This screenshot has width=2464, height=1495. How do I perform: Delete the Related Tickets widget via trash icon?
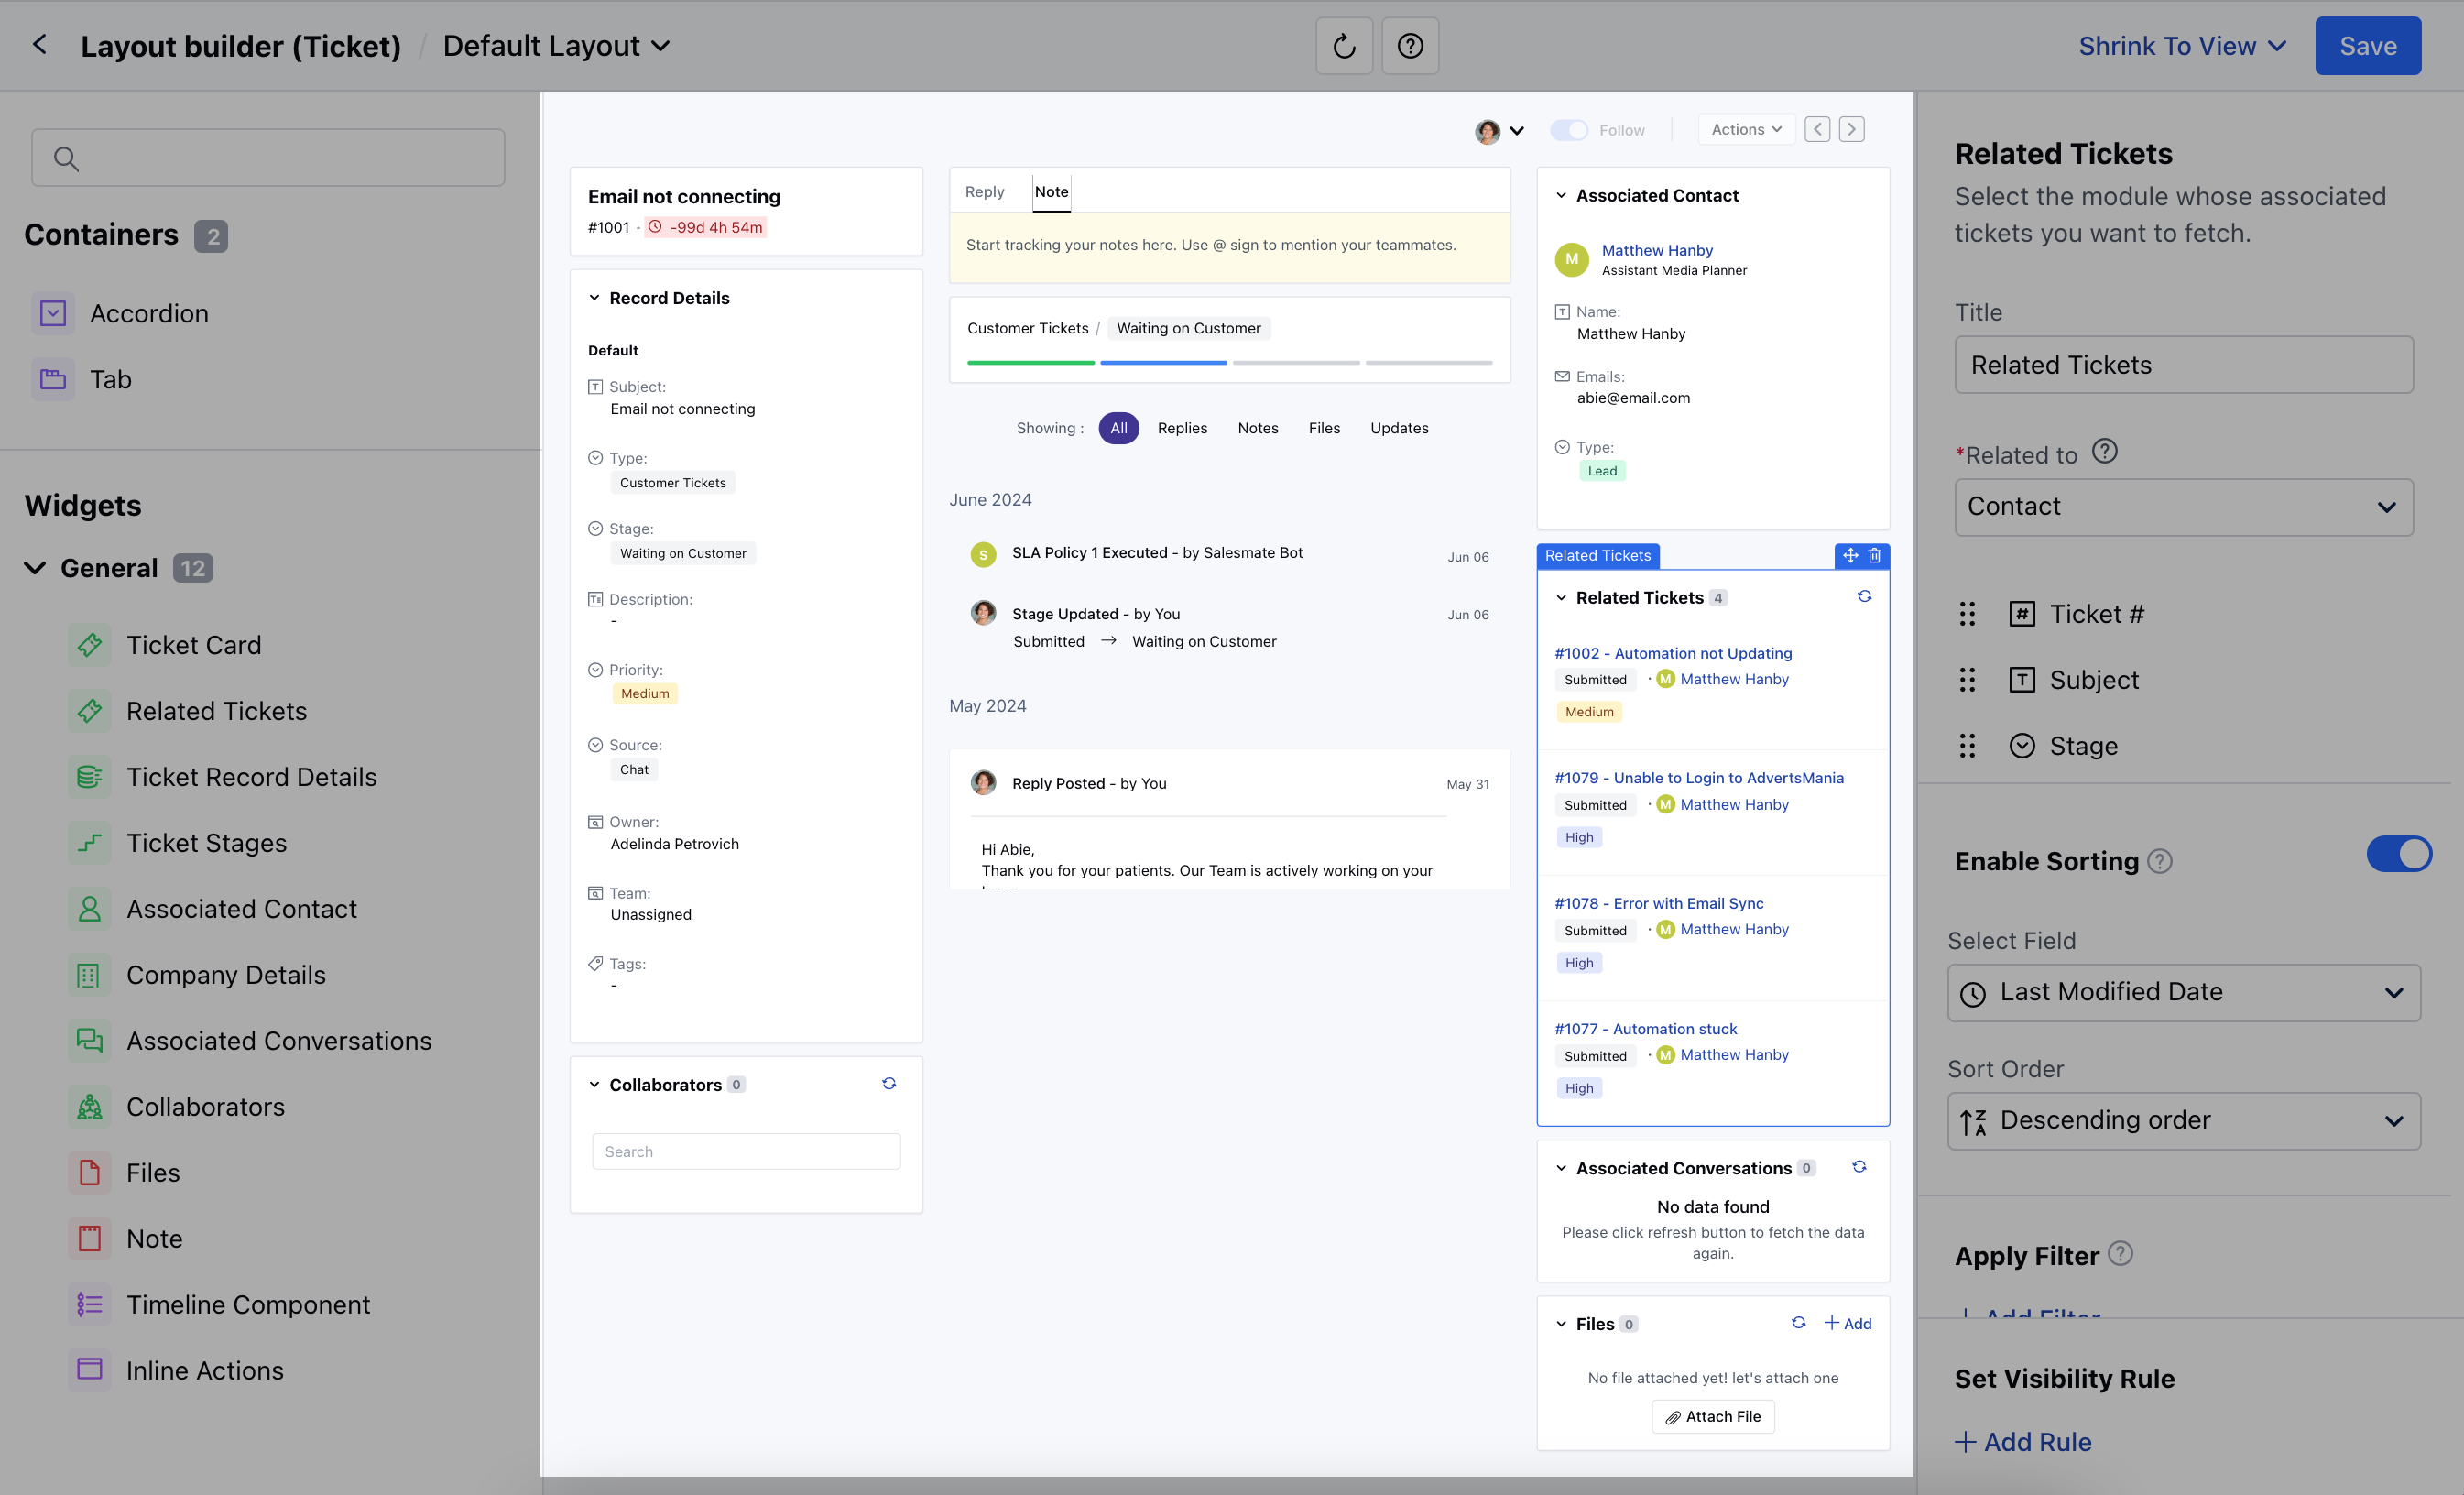pyautogui.click(x=1874, y=555)
